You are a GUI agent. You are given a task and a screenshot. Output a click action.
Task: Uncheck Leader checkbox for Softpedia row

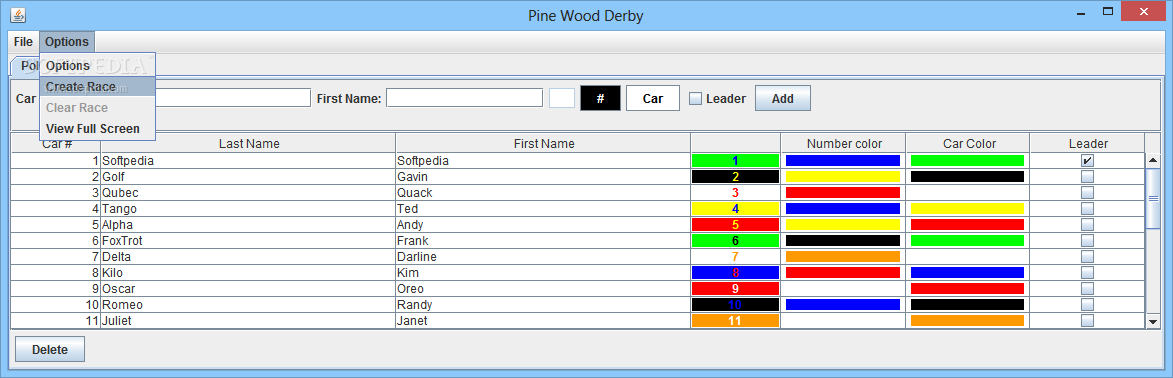[1087, 160]
